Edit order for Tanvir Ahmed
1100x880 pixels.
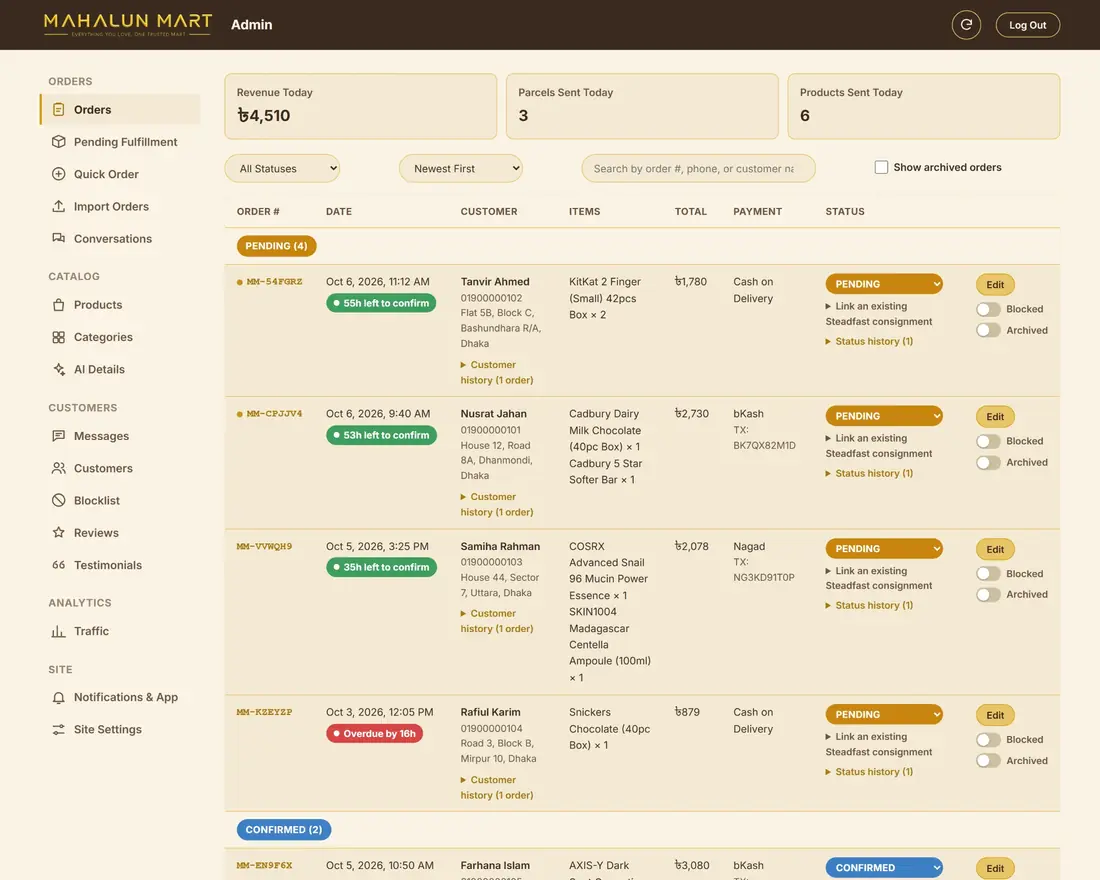pos(995,284)
